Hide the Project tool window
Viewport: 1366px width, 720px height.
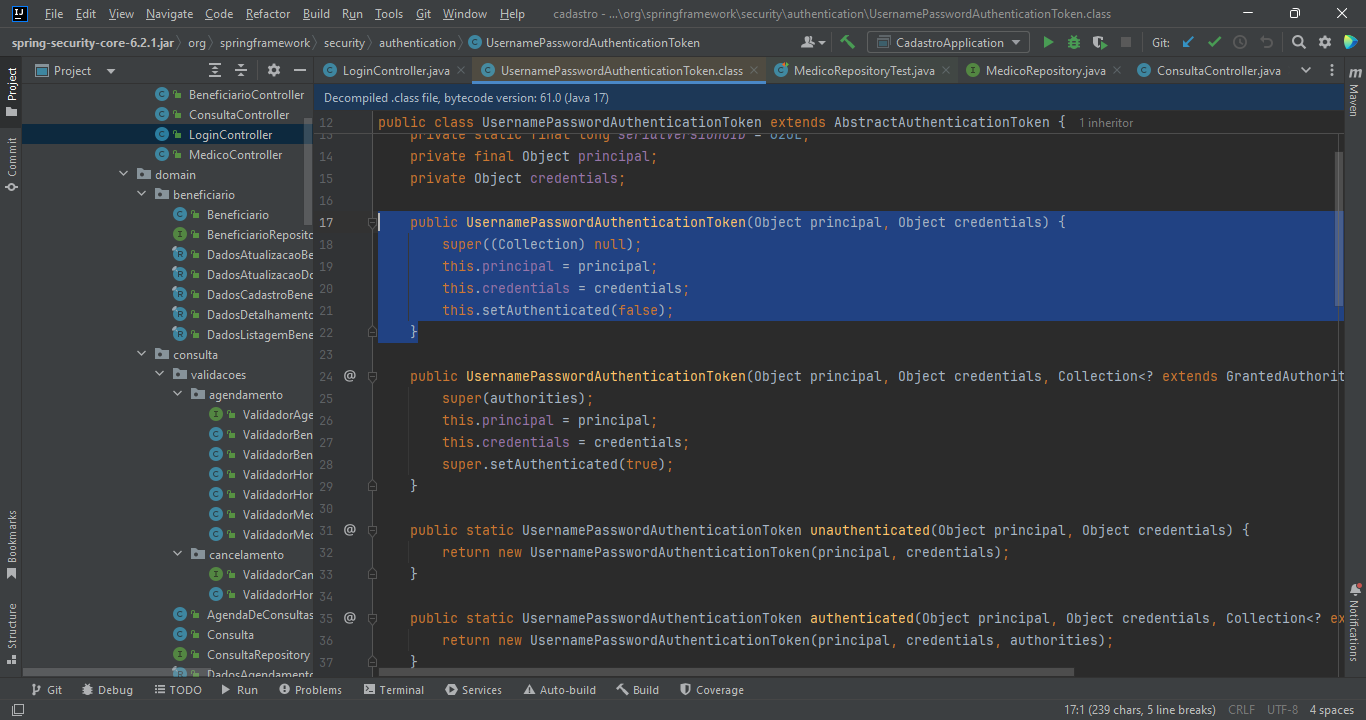tap(299, 70)
